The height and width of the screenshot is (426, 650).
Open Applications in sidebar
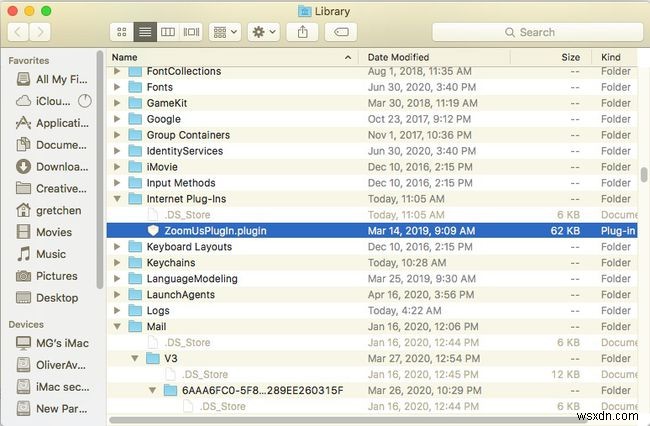click(x=52, y=123)
